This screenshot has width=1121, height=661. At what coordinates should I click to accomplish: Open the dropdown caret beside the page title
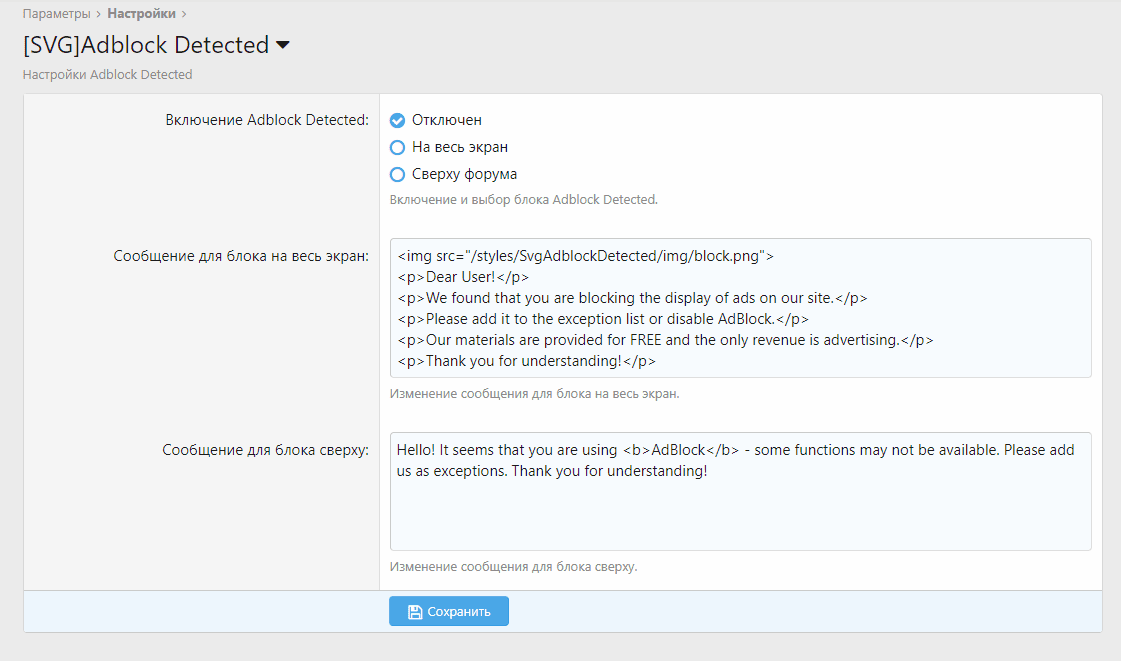(x=282, y=45)
